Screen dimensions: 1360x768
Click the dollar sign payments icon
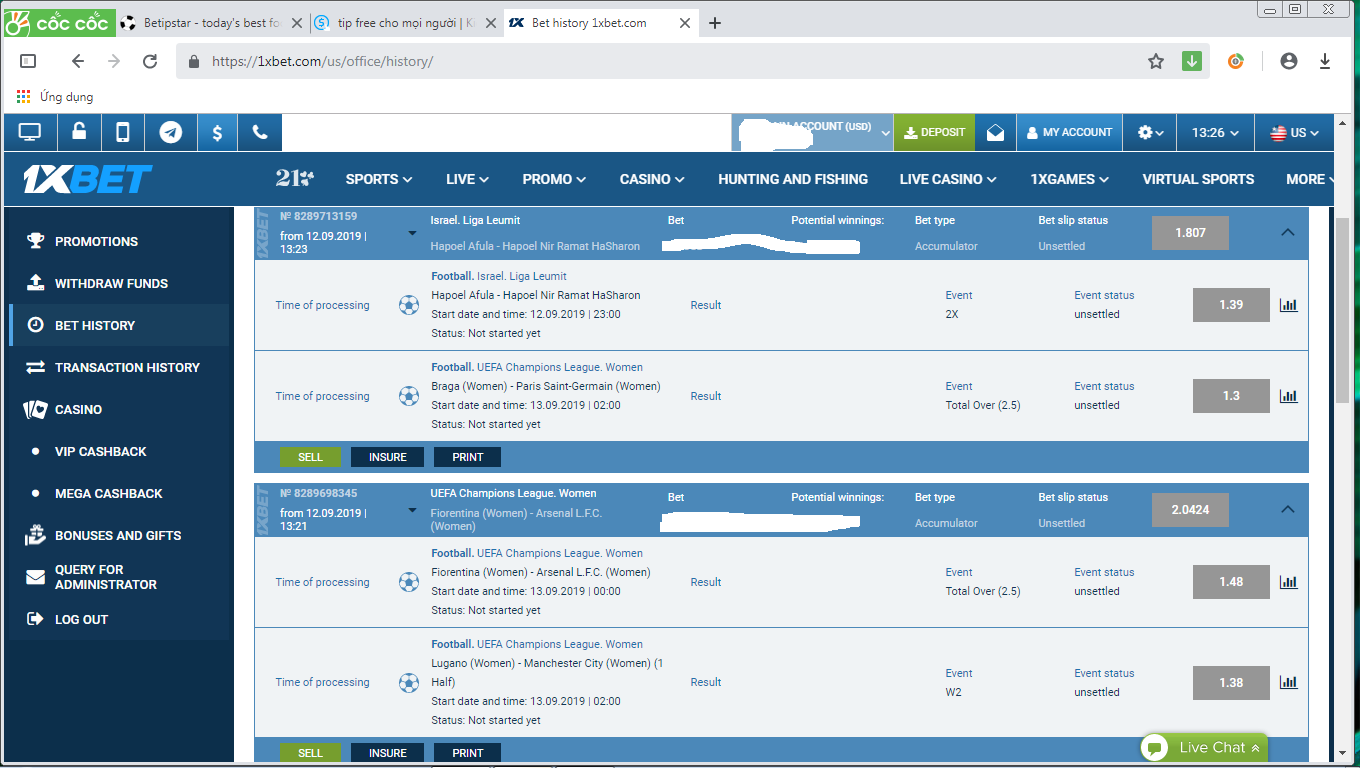[218, 132]
